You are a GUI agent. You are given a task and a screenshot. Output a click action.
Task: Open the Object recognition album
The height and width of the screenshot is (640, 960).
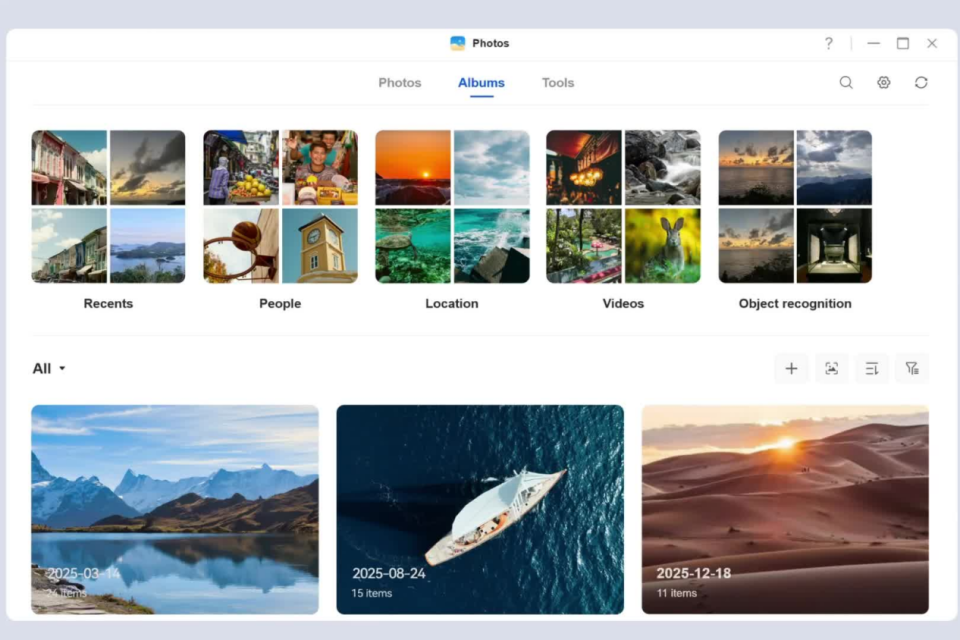click(x=795, y=206)
